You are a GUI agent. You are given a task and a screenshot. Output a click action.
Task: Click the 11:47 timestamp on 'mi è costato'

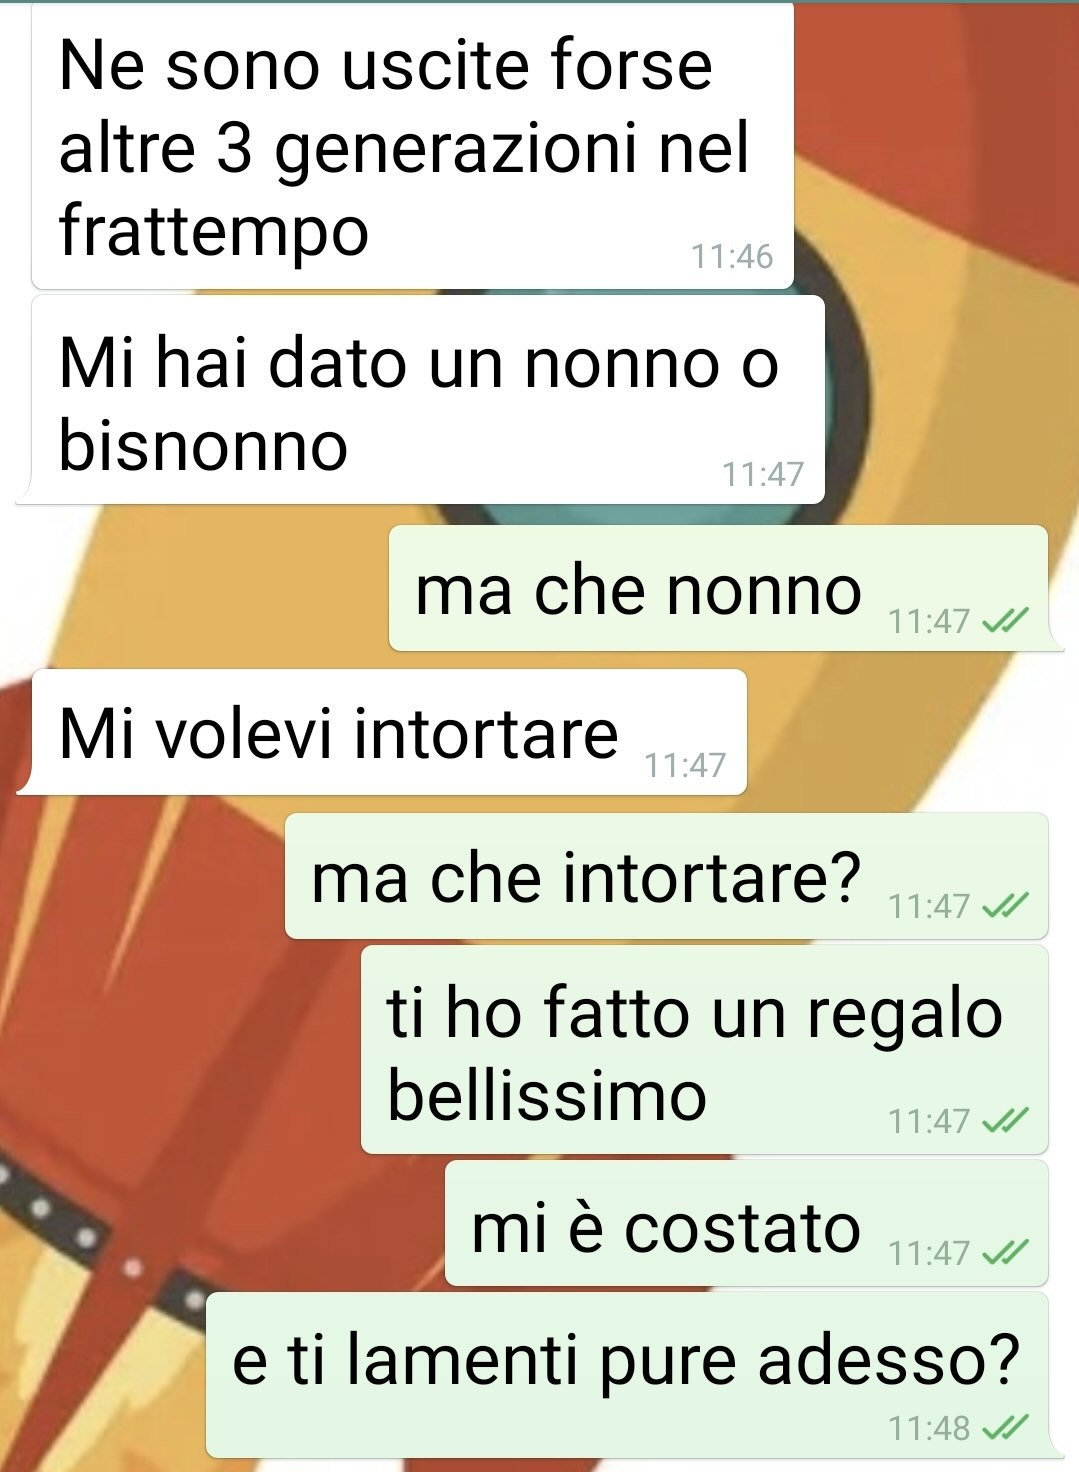pyautogui.click(x=929, y=1253)
